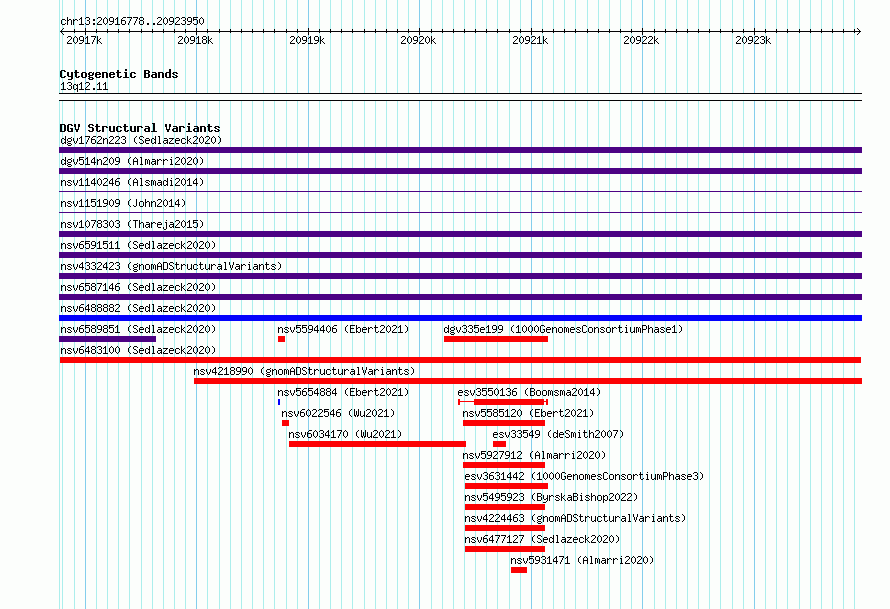Select the dgv514n209 (Almarri2020) variant label
The image size is (890, 609).
[132, 161]
